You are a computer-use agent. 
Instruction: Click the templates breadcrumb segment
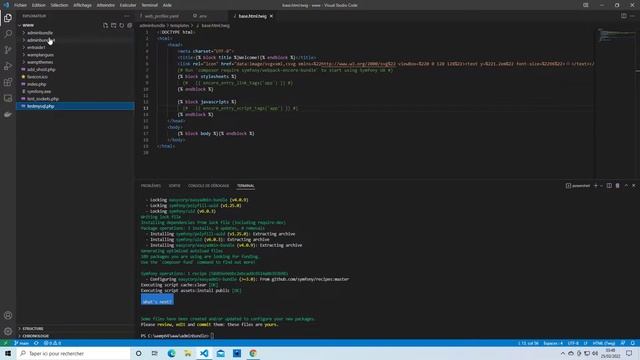[x=180, y=25]
